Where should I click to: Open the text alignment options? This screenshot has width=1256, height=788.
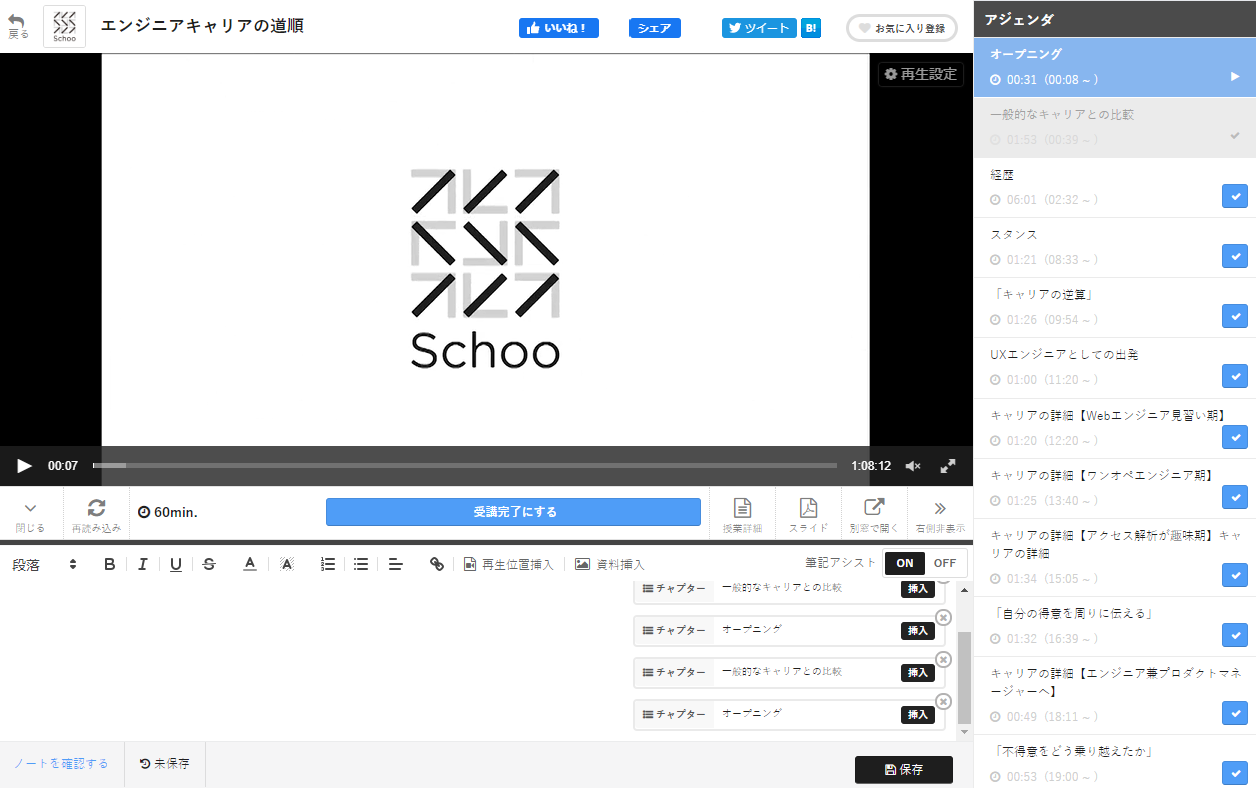point(396,564)
